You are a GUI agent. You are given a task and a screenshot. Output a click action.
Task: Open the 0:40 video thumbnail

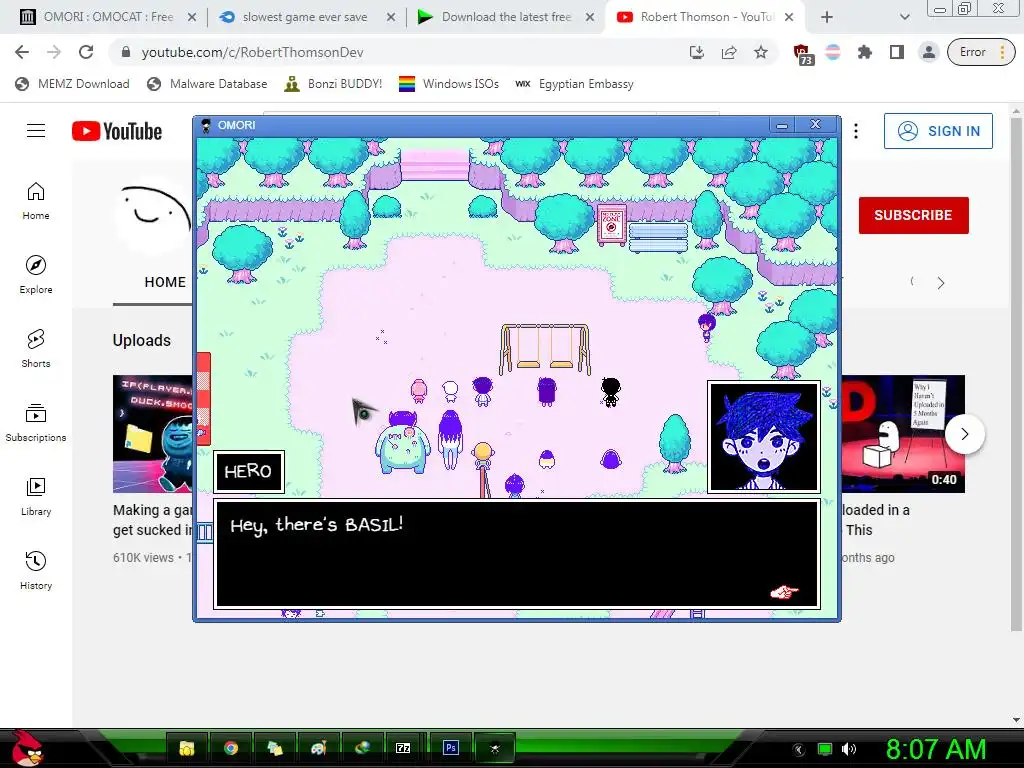click(903, 434)
